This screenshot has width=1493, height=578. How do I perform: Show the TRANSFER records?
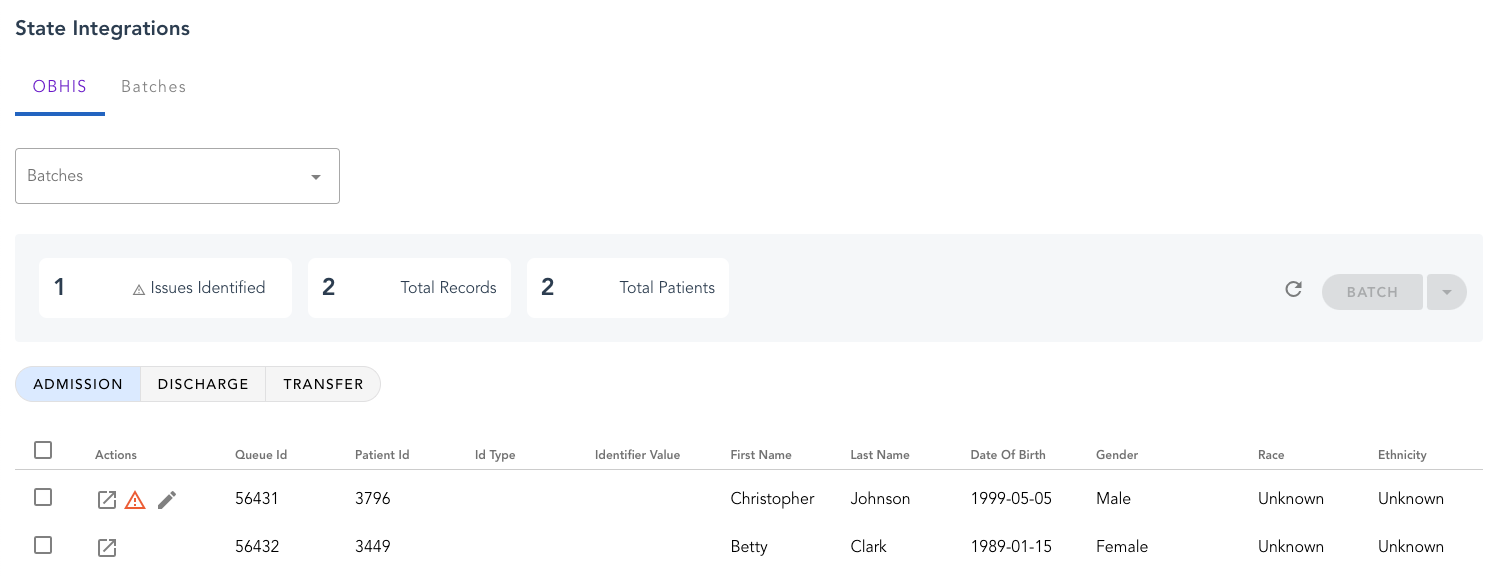[323, 384]
